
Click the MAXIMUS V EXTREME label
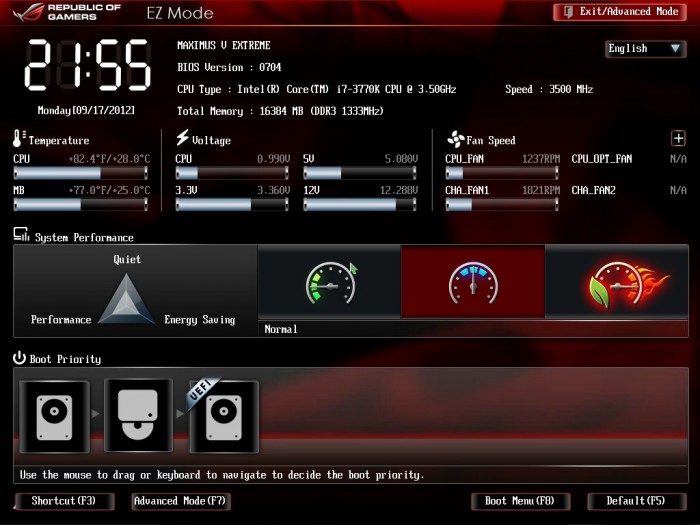pyautogui.click(x=224, y=46)
